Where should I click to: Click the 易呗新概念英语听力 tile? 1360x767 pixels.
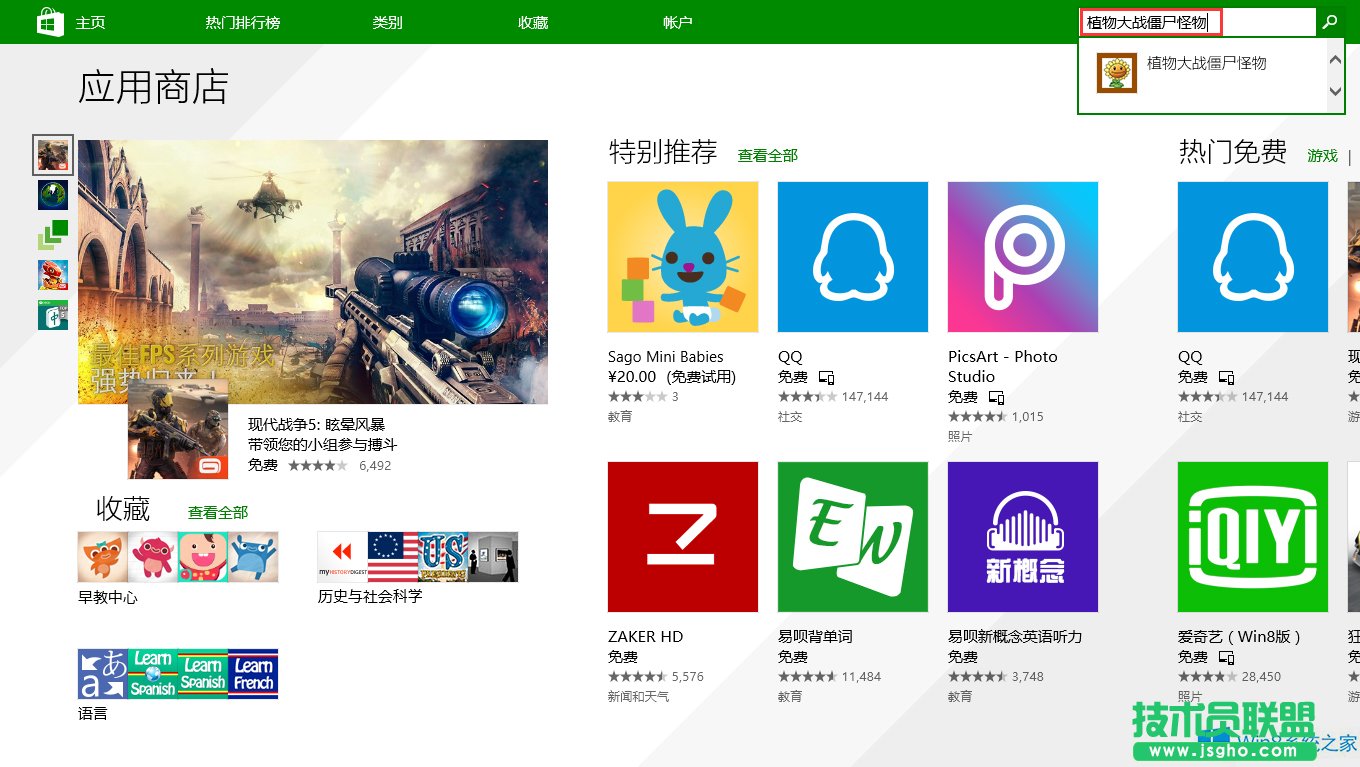[1022, 536]
